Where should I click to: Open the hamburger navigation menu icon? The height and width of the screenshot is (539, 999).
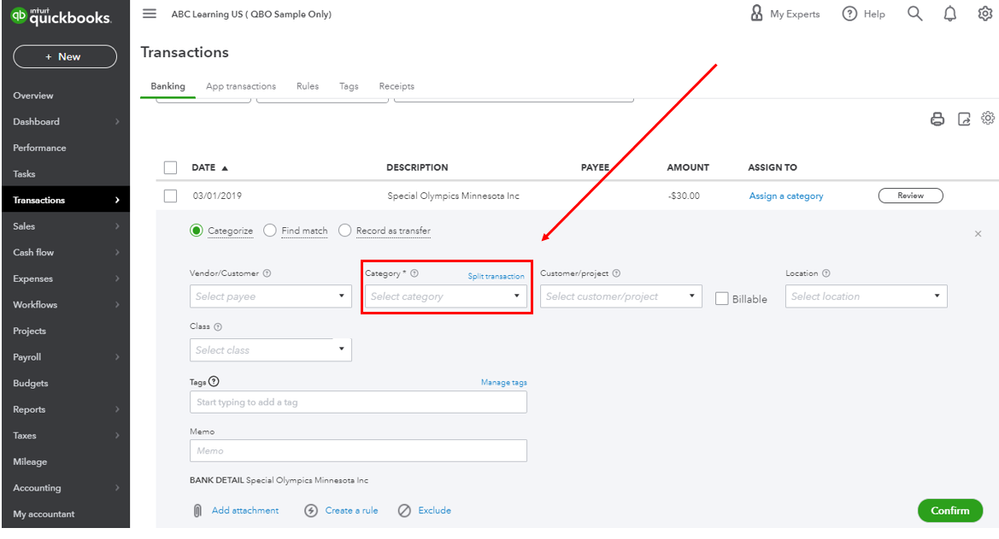pos(149,13)
